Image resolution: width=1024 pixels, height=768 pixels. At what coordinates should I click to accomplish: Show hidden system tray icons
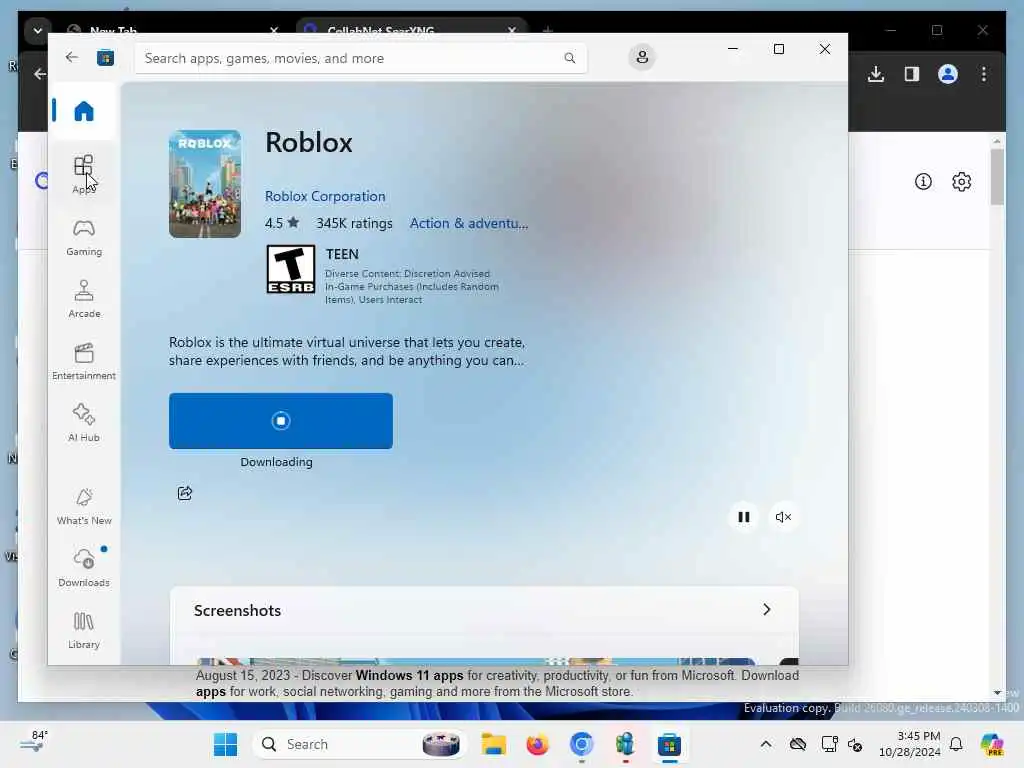[766, 744]
